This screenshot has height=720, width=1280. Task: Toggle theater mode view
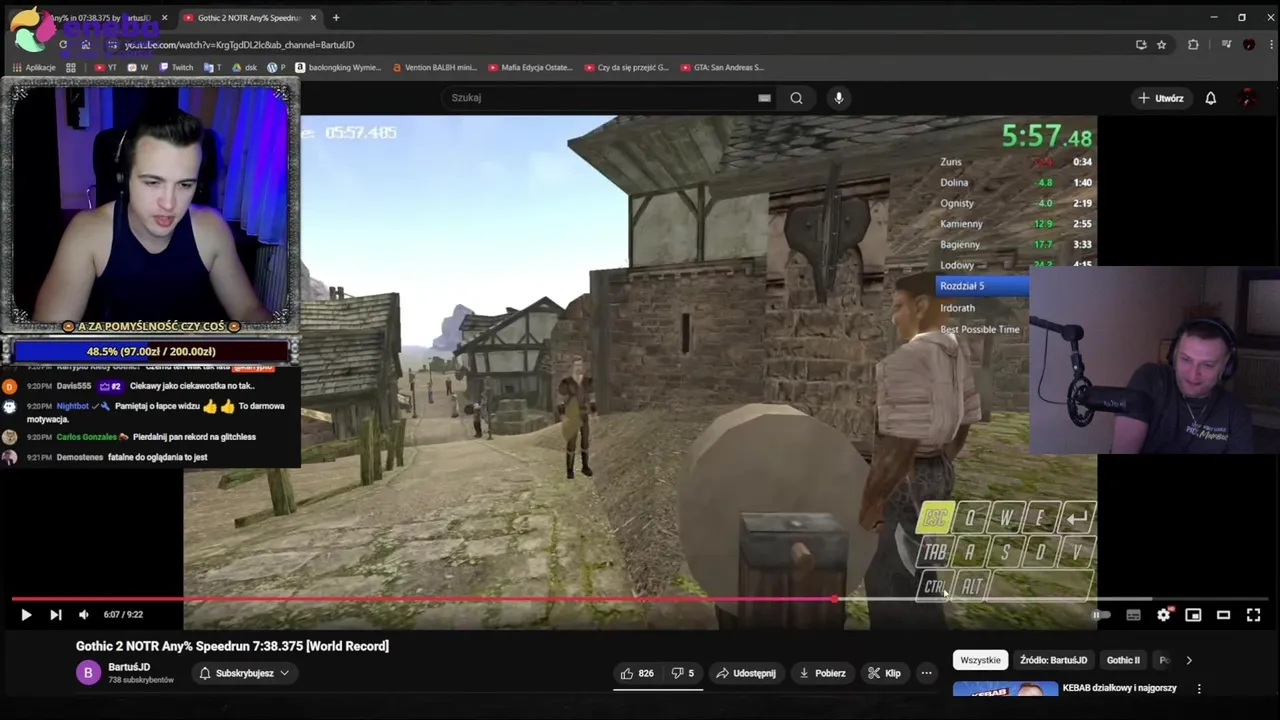pyautogui.click(x=1223, y=615)
